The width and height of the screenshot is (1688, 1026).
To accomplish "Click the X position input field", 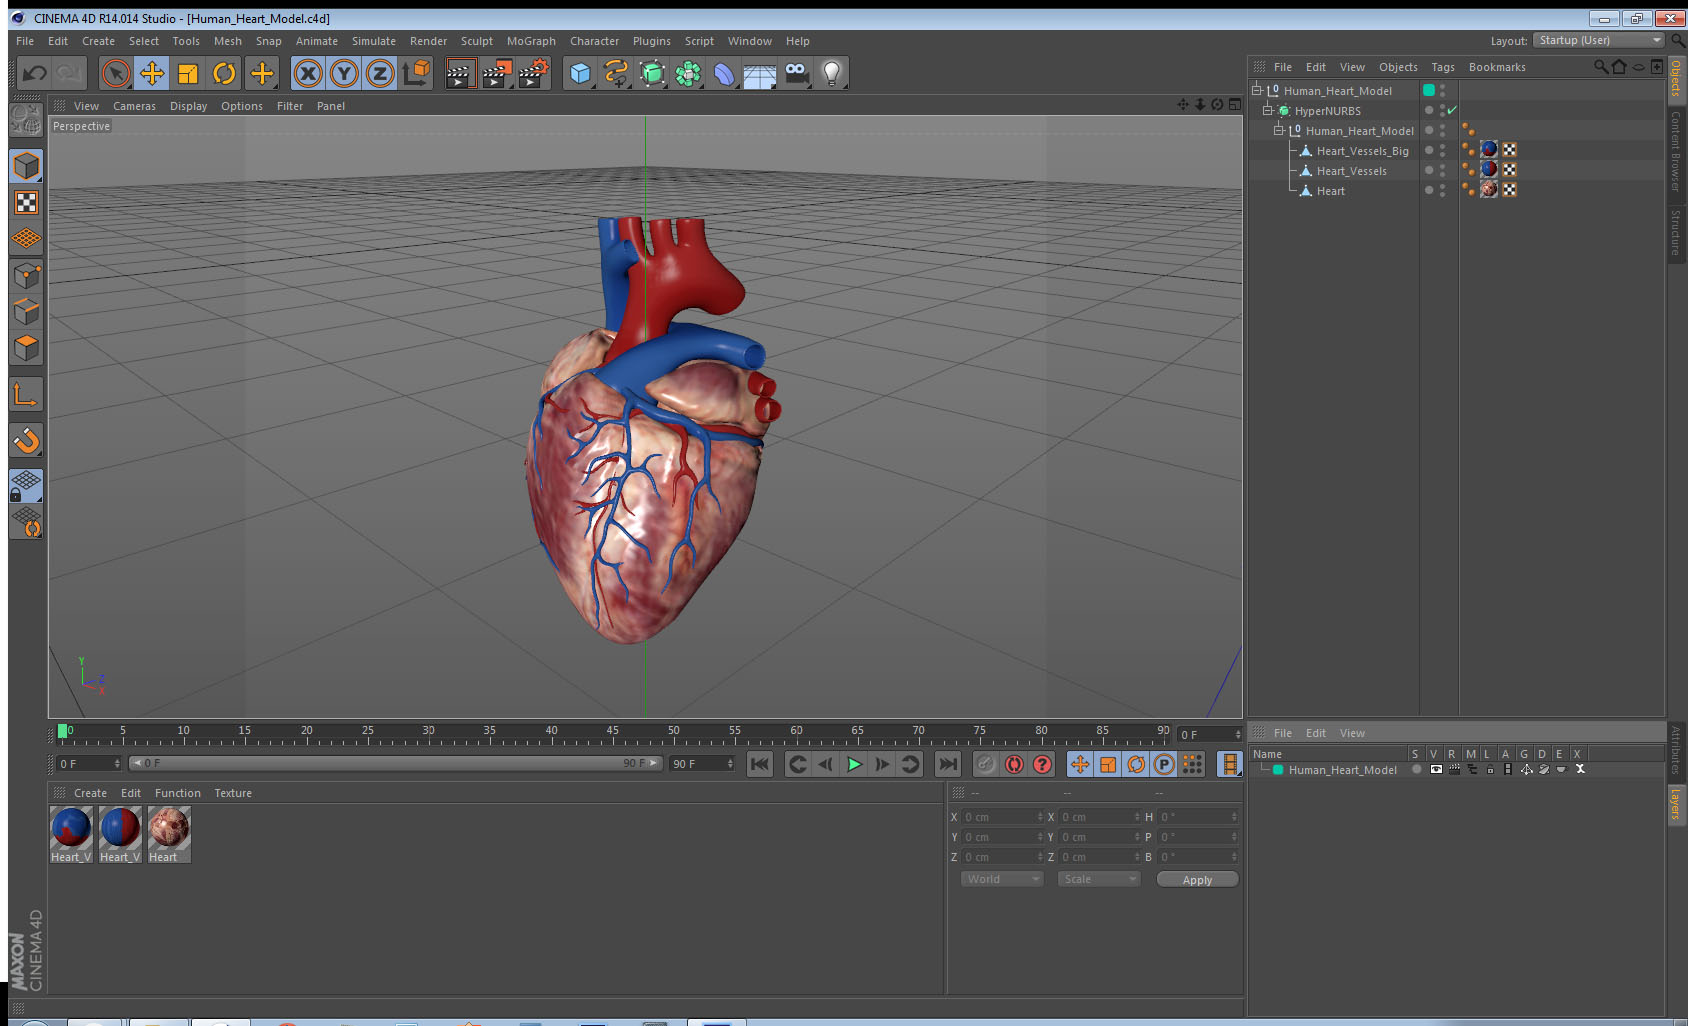I will coord(1003,817).
